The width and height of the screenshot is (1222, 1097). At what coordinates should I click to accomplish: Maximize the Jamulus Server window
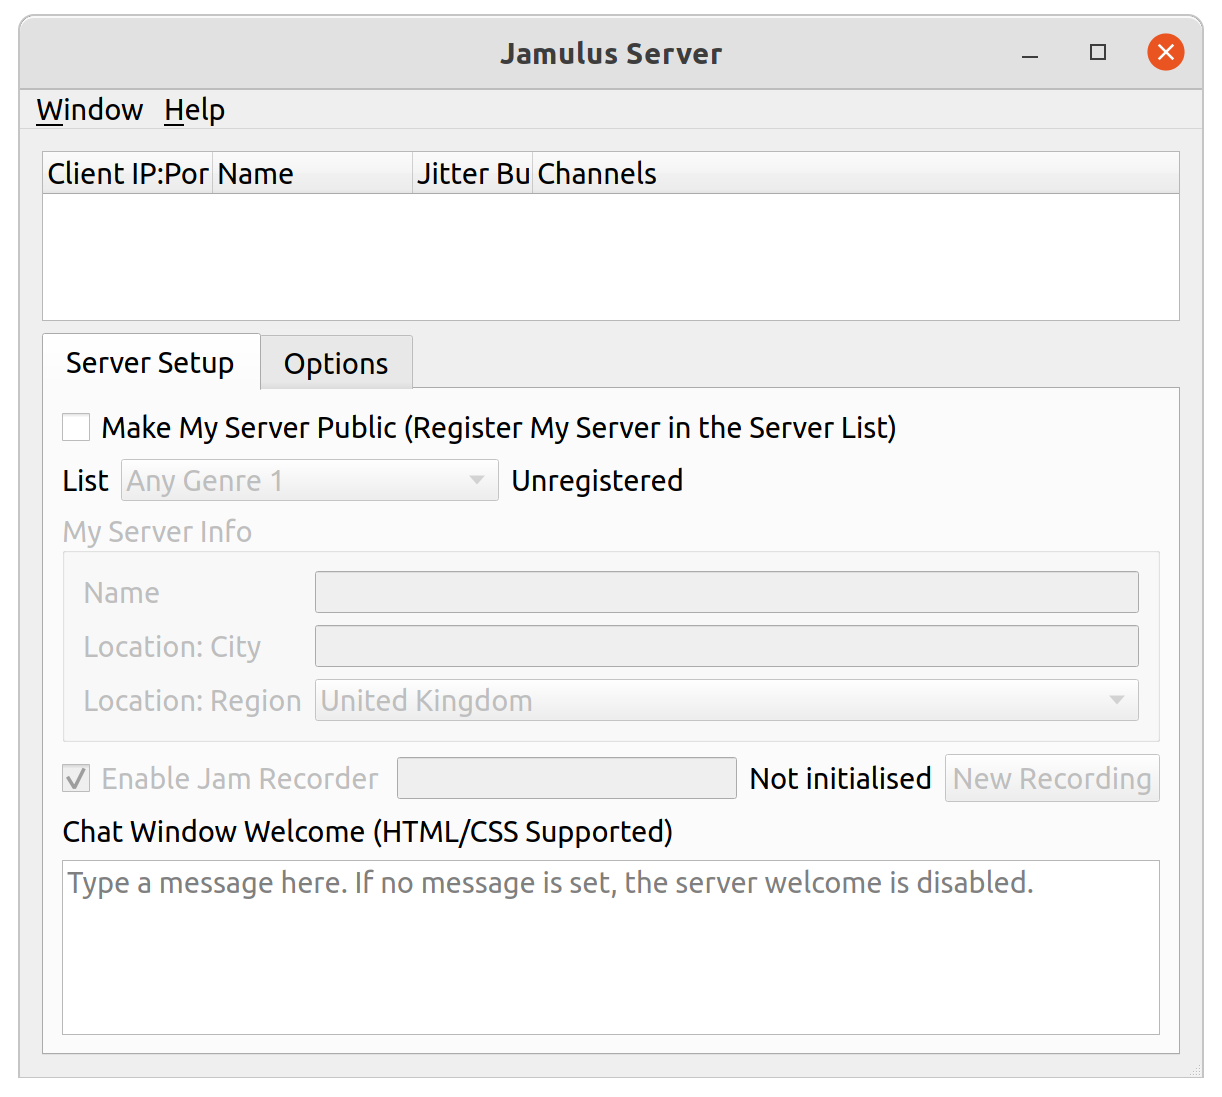pyautogui.click(x=1097, y=52)
